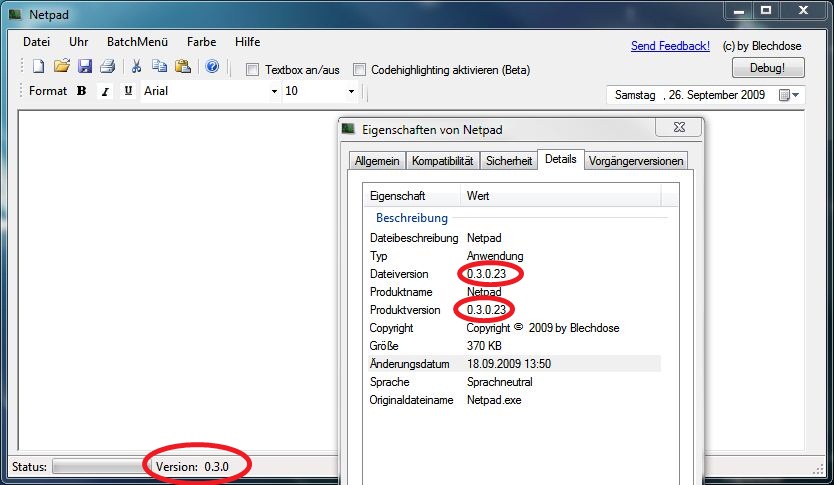Toggle italic formatting

105,91
